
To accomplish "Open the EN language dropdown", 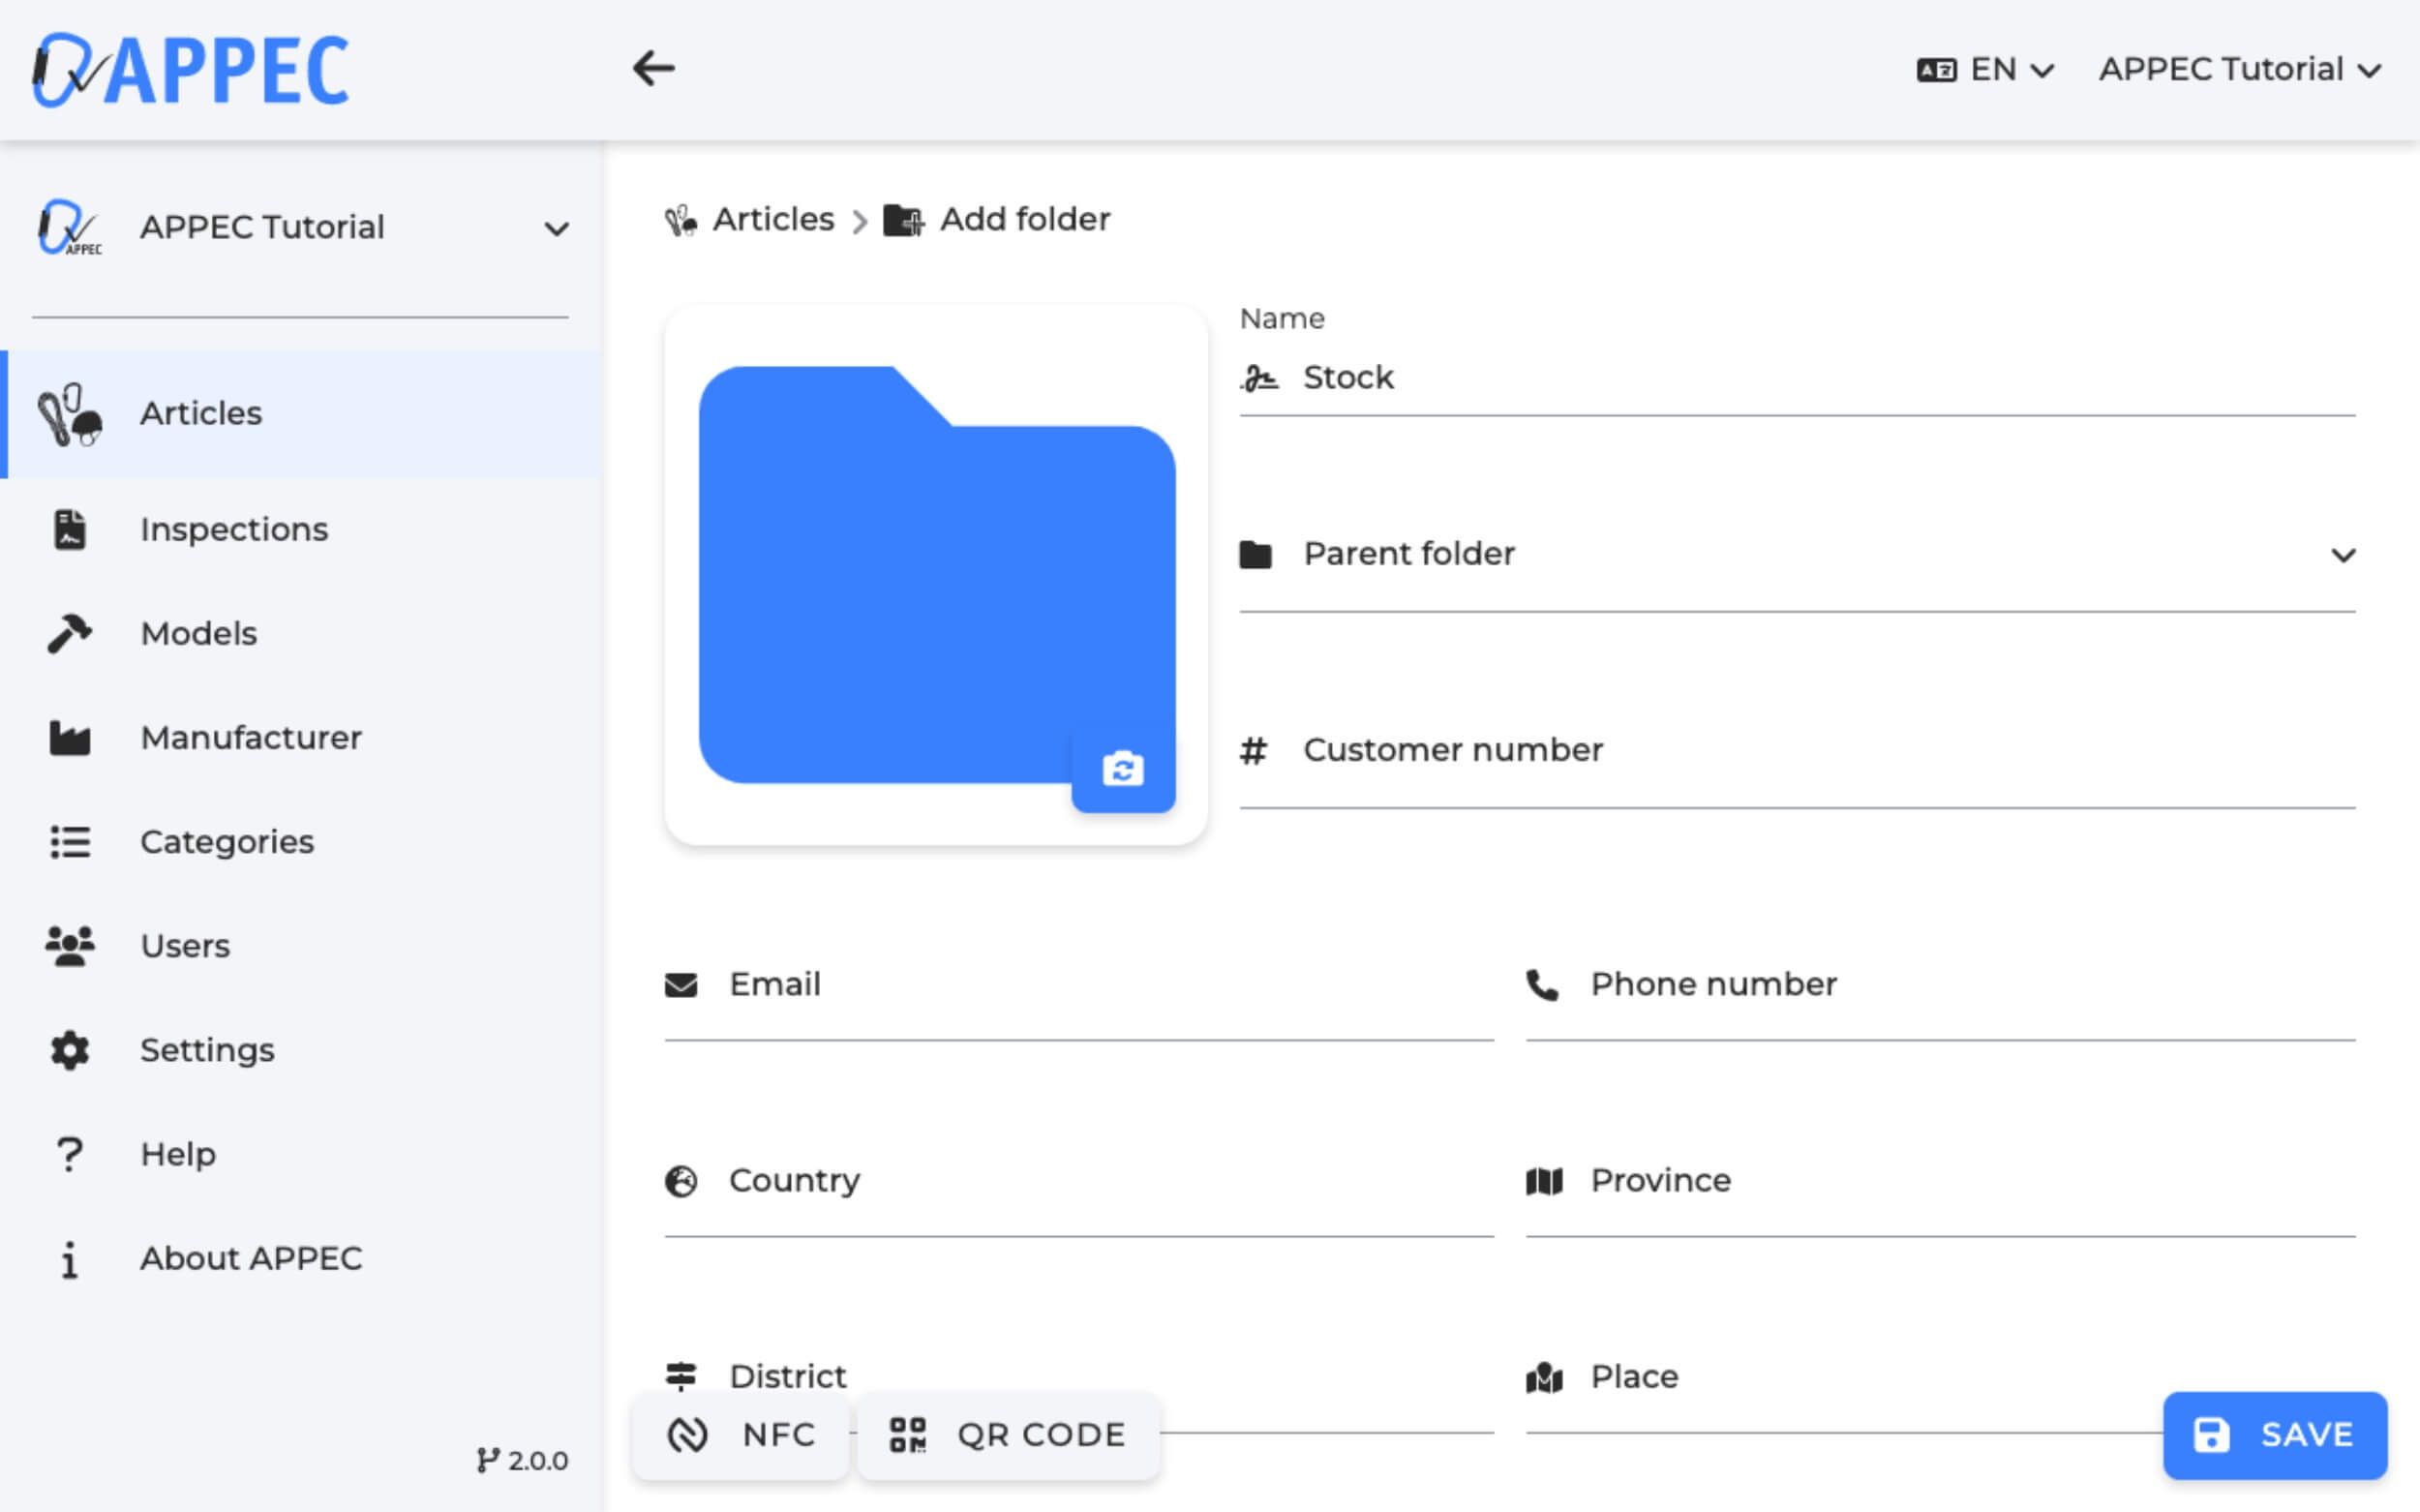I will [x=1985, y=69].
